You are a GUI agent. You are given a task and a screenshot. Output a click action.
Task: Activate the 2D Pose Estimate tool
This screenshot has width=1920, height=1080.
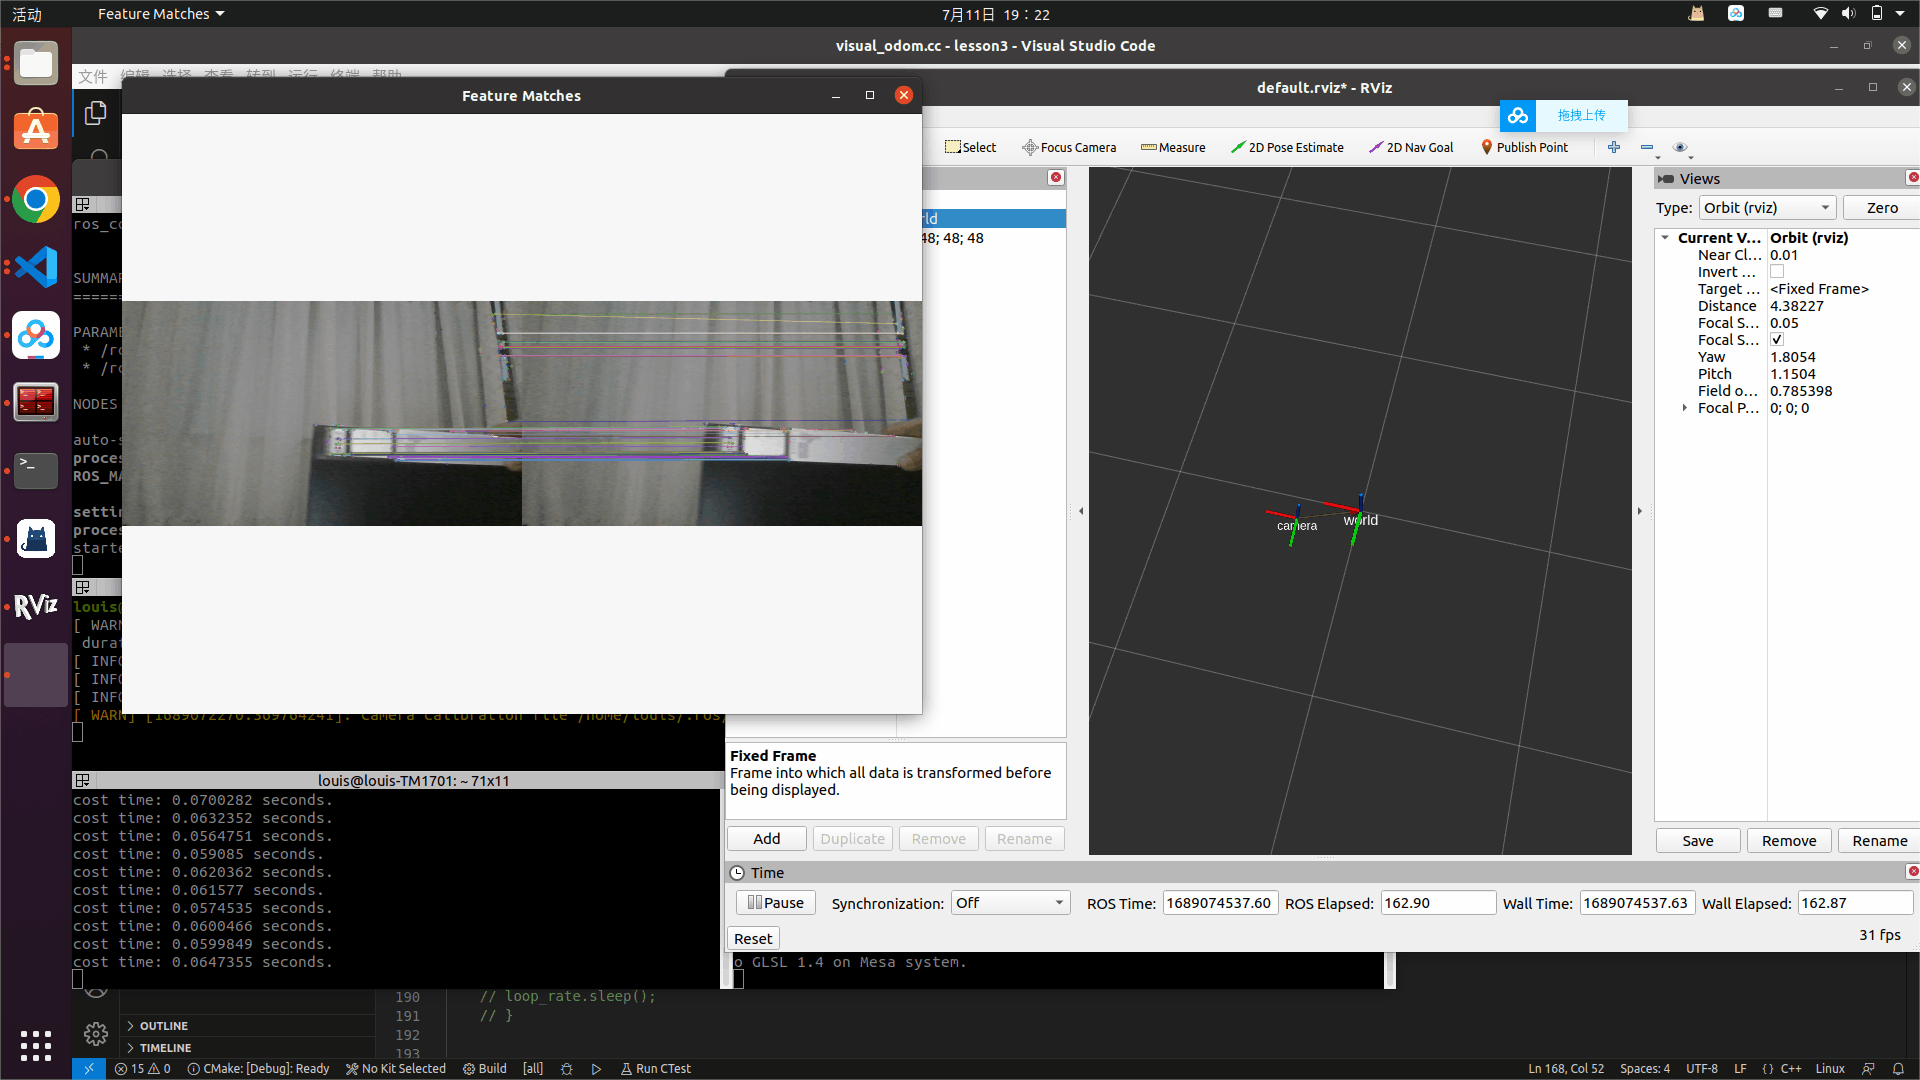coord(1287,147)
